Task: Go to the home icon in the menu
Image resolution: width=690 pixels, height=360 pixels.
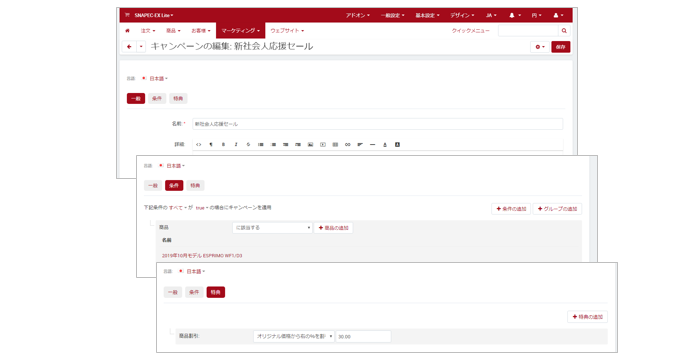Action: coord(128,31)
